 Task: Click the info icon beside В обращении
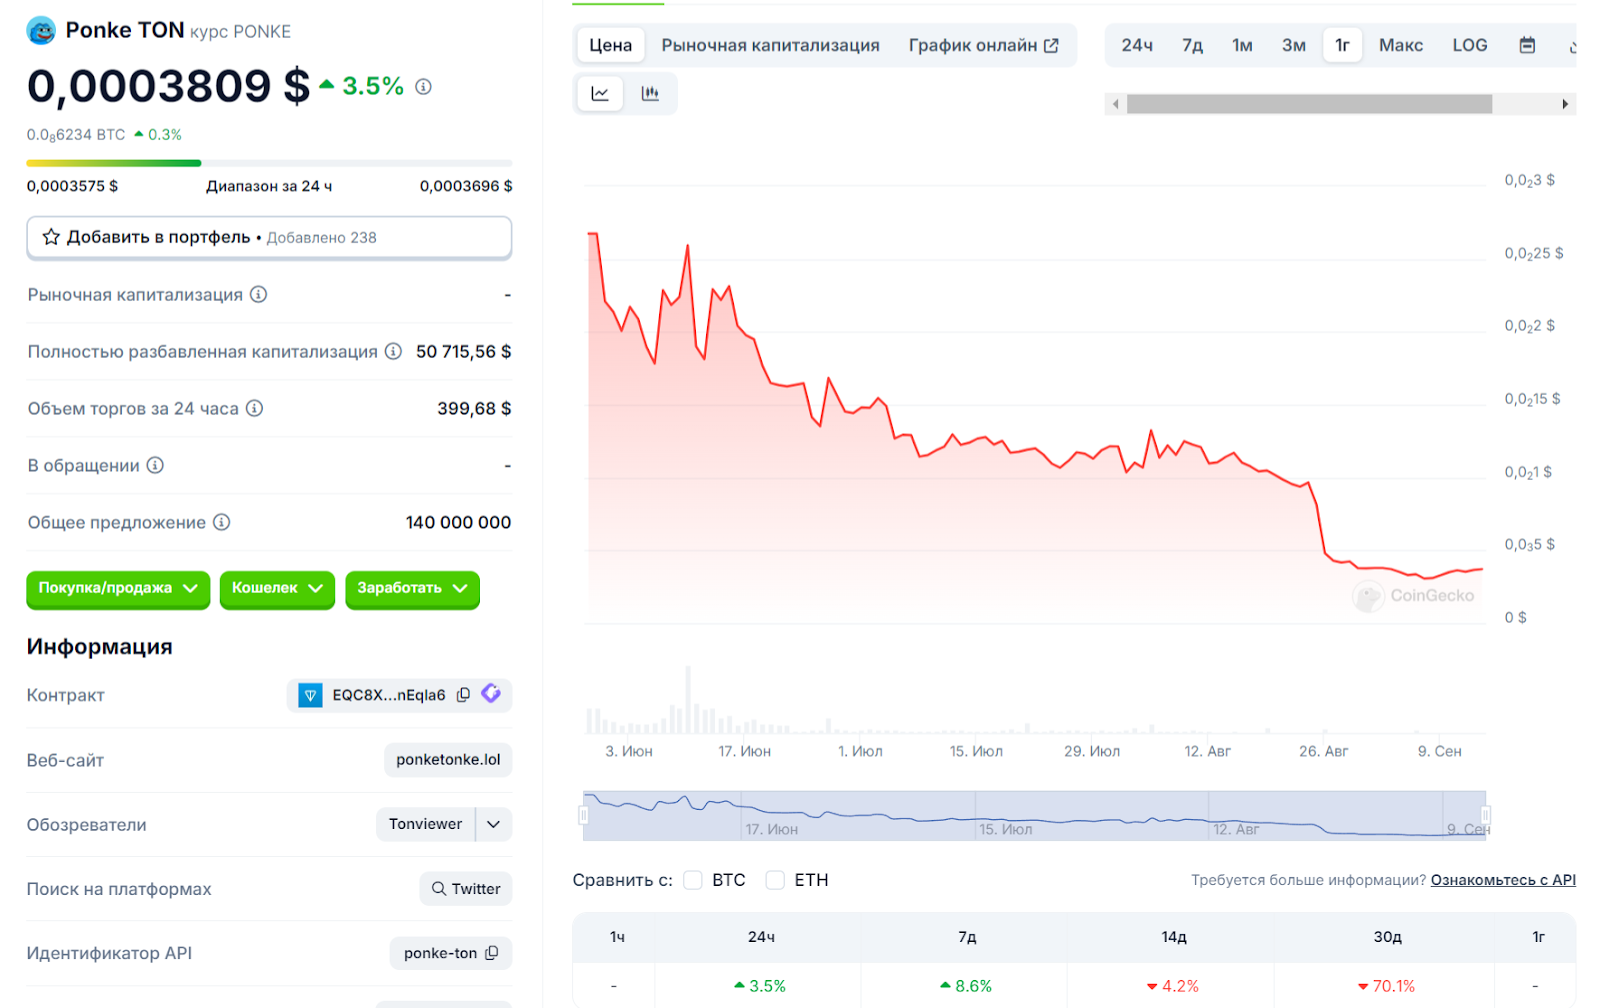[x=155, y=465]
